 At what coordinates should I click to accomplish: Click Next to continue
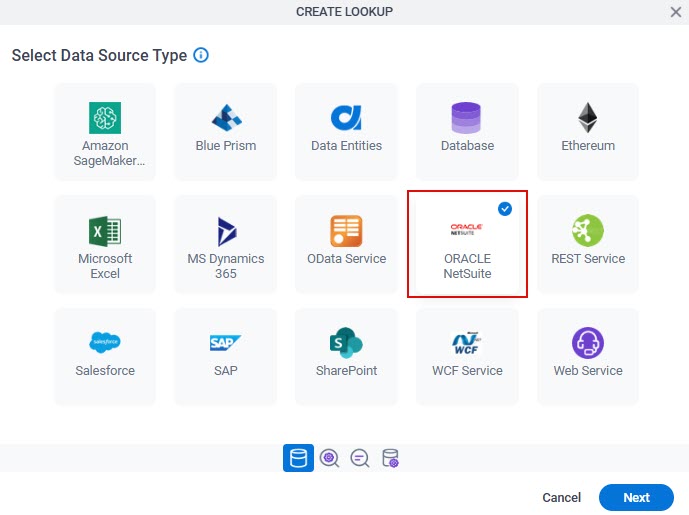pyautogui.click(x=636, y=497)
